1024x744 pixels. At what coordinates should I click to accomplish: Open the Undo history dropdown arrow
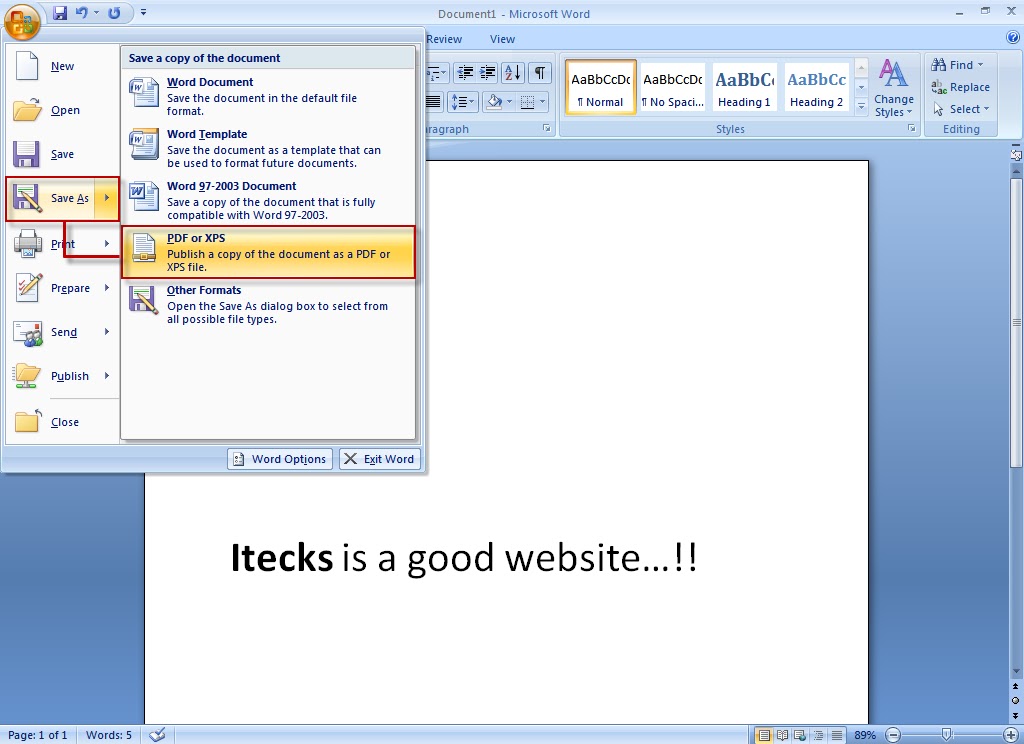tap(97, 12)
